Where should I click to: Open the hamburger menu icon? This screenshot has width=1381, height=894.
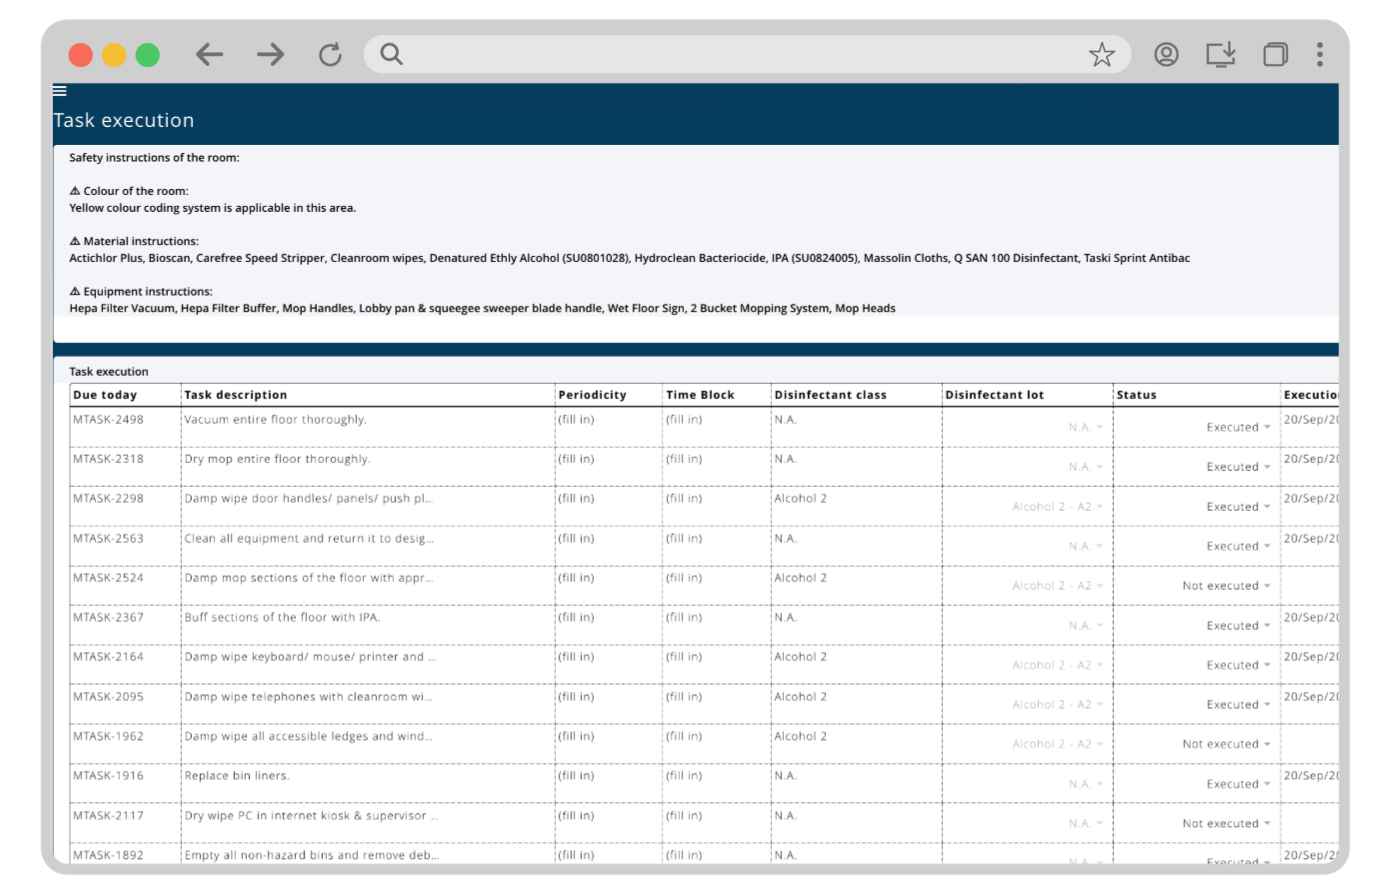(60, 91)
